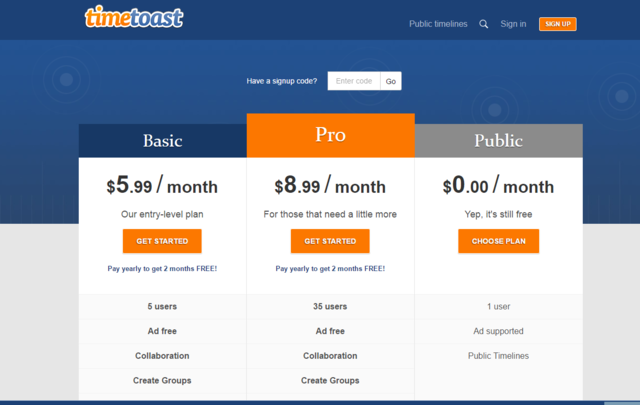Select the Basic plan header
640x405 pixels.
(x=162, y=140)
